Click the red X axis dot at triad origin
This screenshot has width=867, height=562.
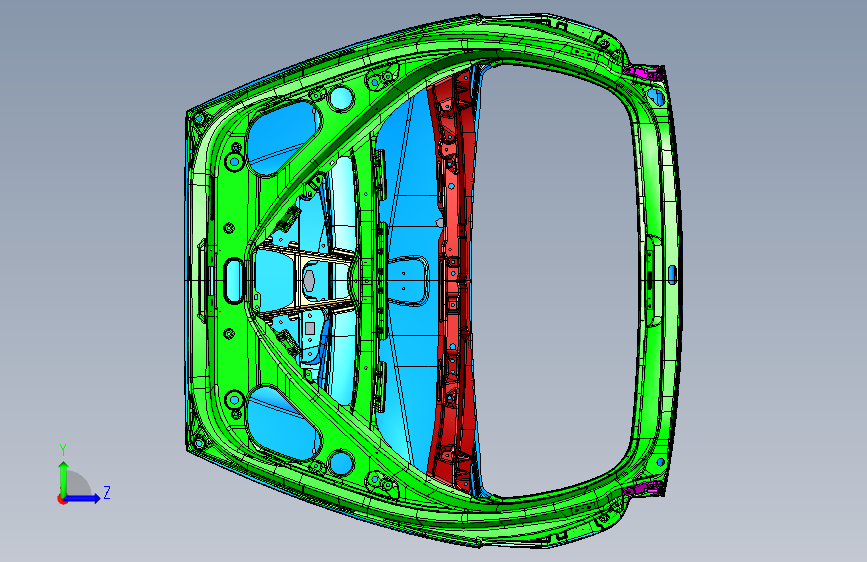(x=61, y=499)
